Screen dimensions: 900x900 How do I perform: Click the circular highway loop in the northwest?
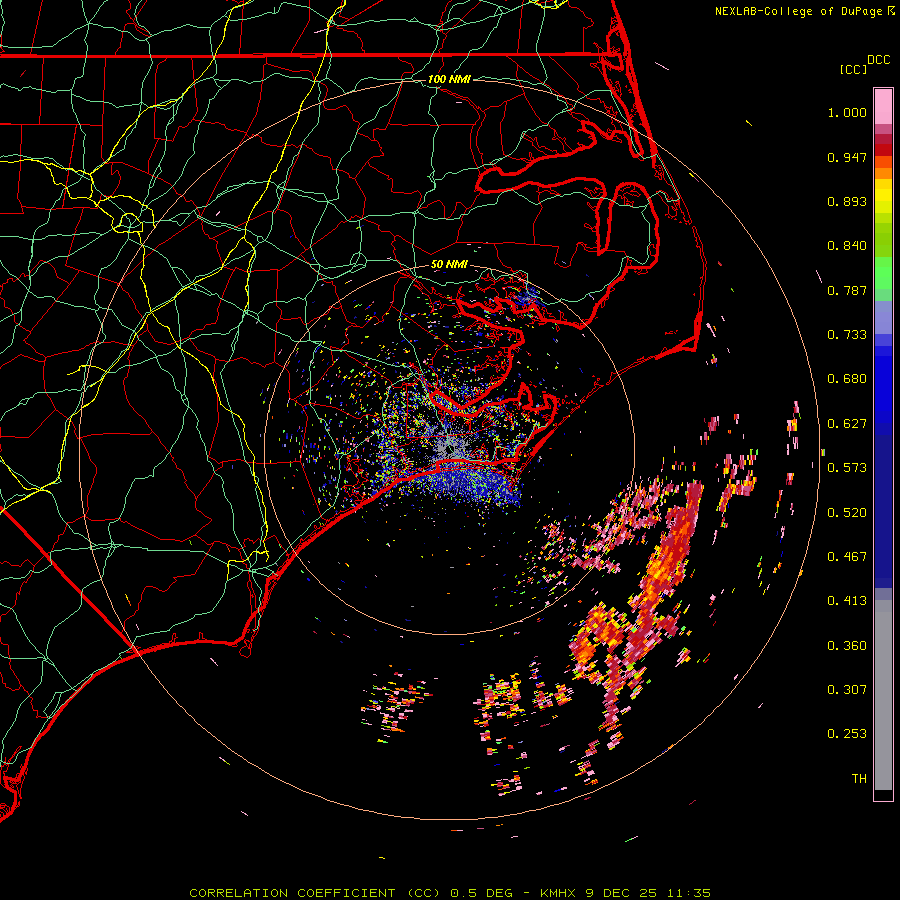[129, 222]
